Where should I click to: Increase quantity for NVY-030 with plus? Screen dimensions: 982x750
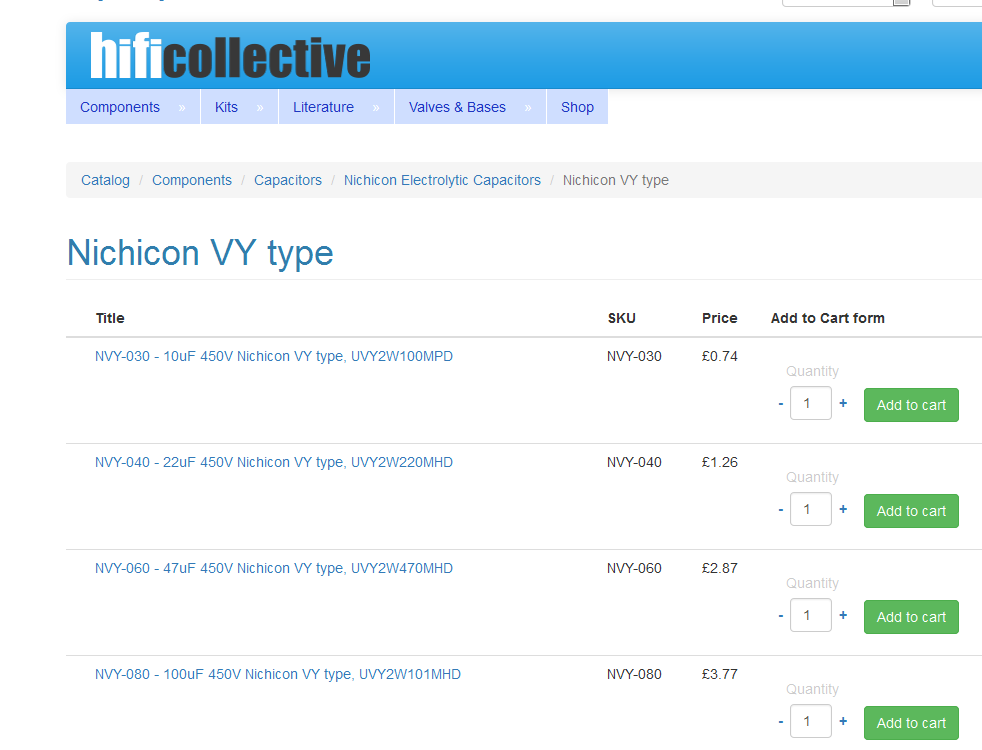[x=843, y=403]
